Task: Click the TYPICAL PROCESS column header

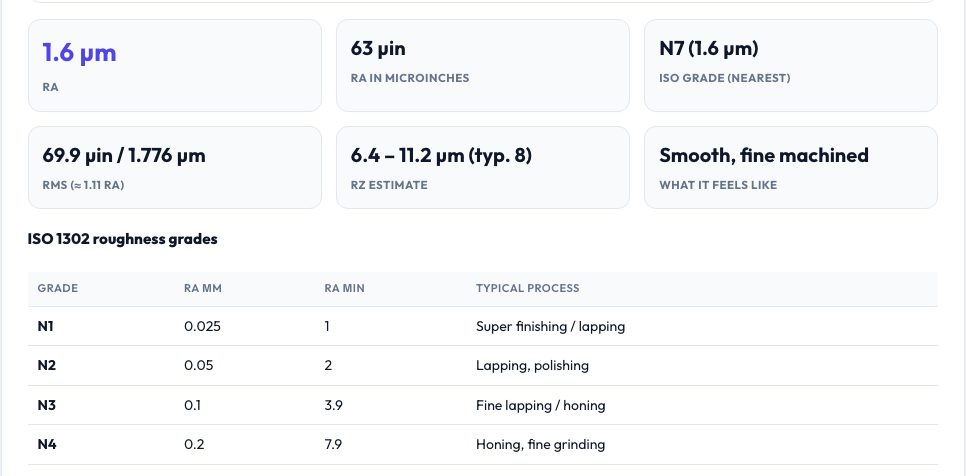Action: point(527,288)
